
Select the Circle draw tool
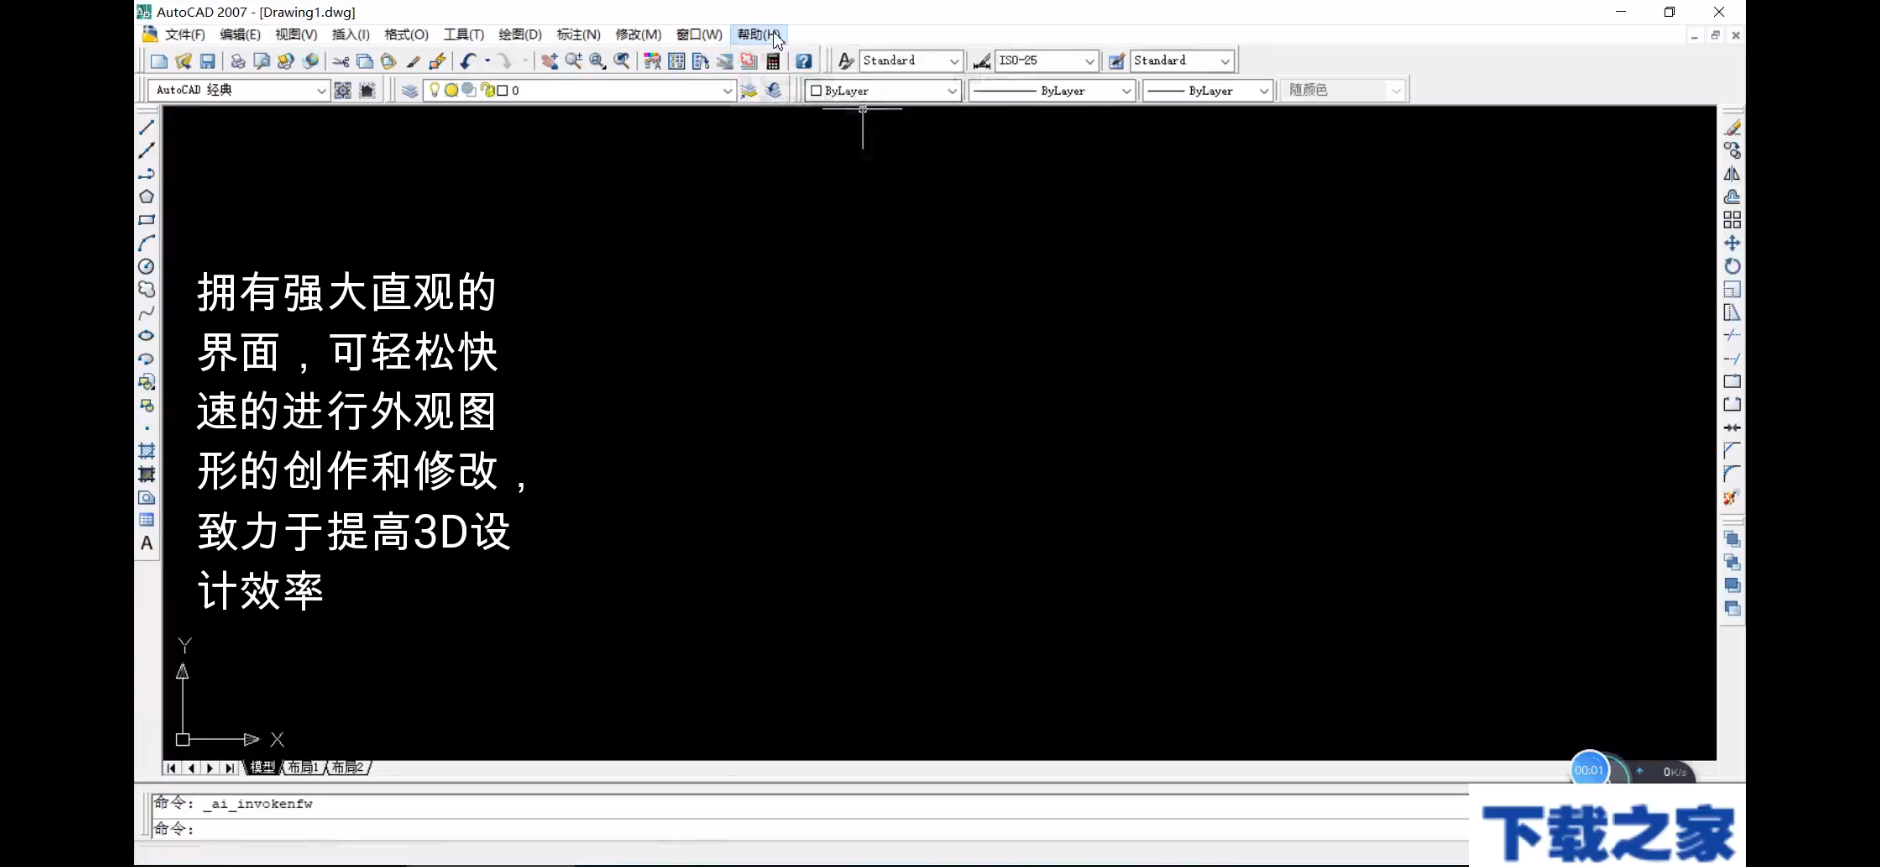tap(147, 266)
